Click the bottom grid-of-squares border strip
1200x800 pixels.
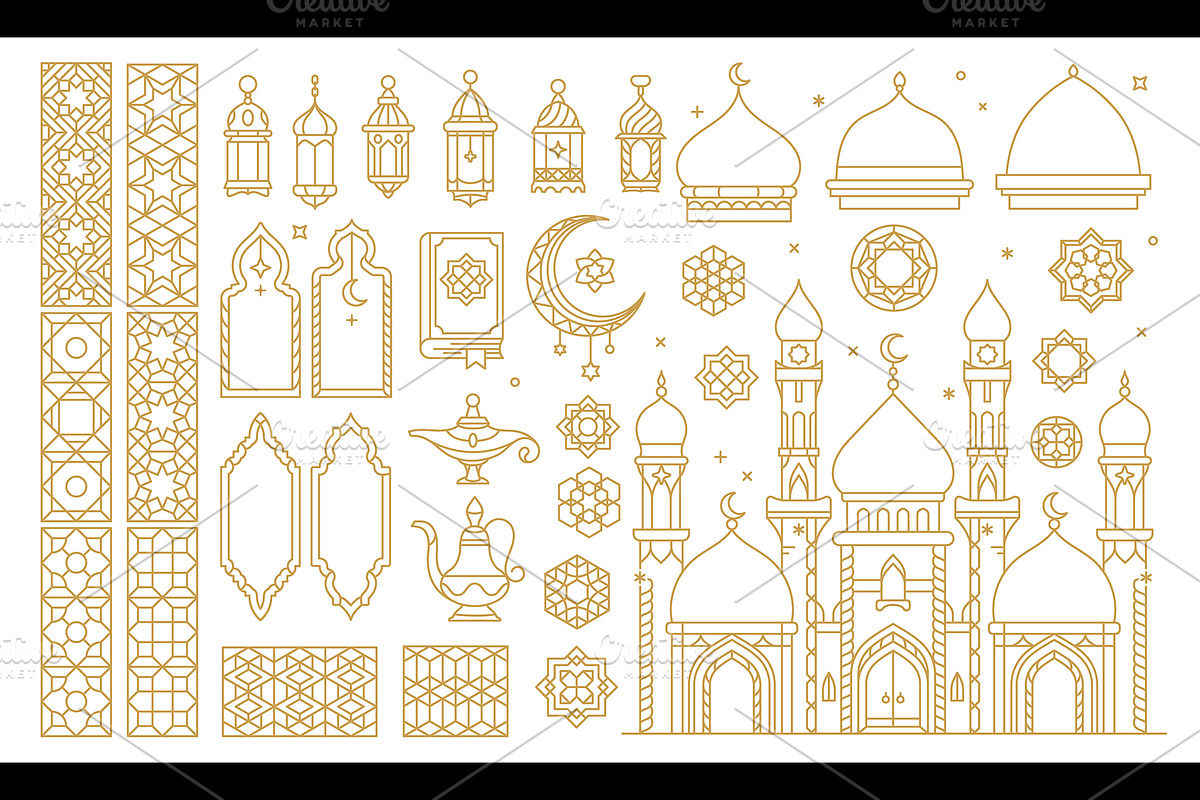(162, 632)
